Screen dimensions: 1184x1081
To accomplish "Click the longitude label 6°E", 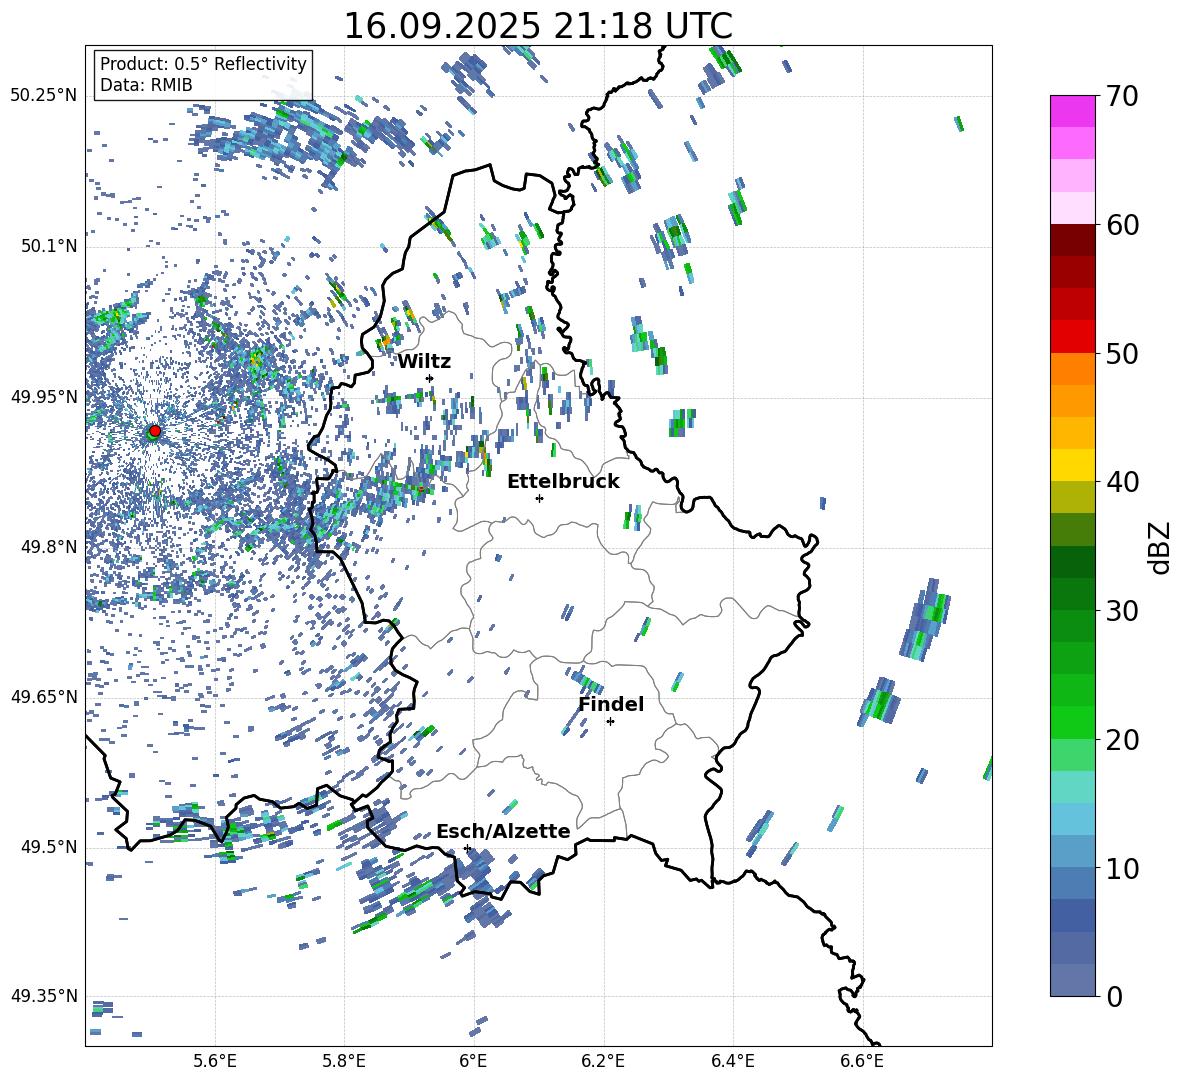I will click(473, 1061).
